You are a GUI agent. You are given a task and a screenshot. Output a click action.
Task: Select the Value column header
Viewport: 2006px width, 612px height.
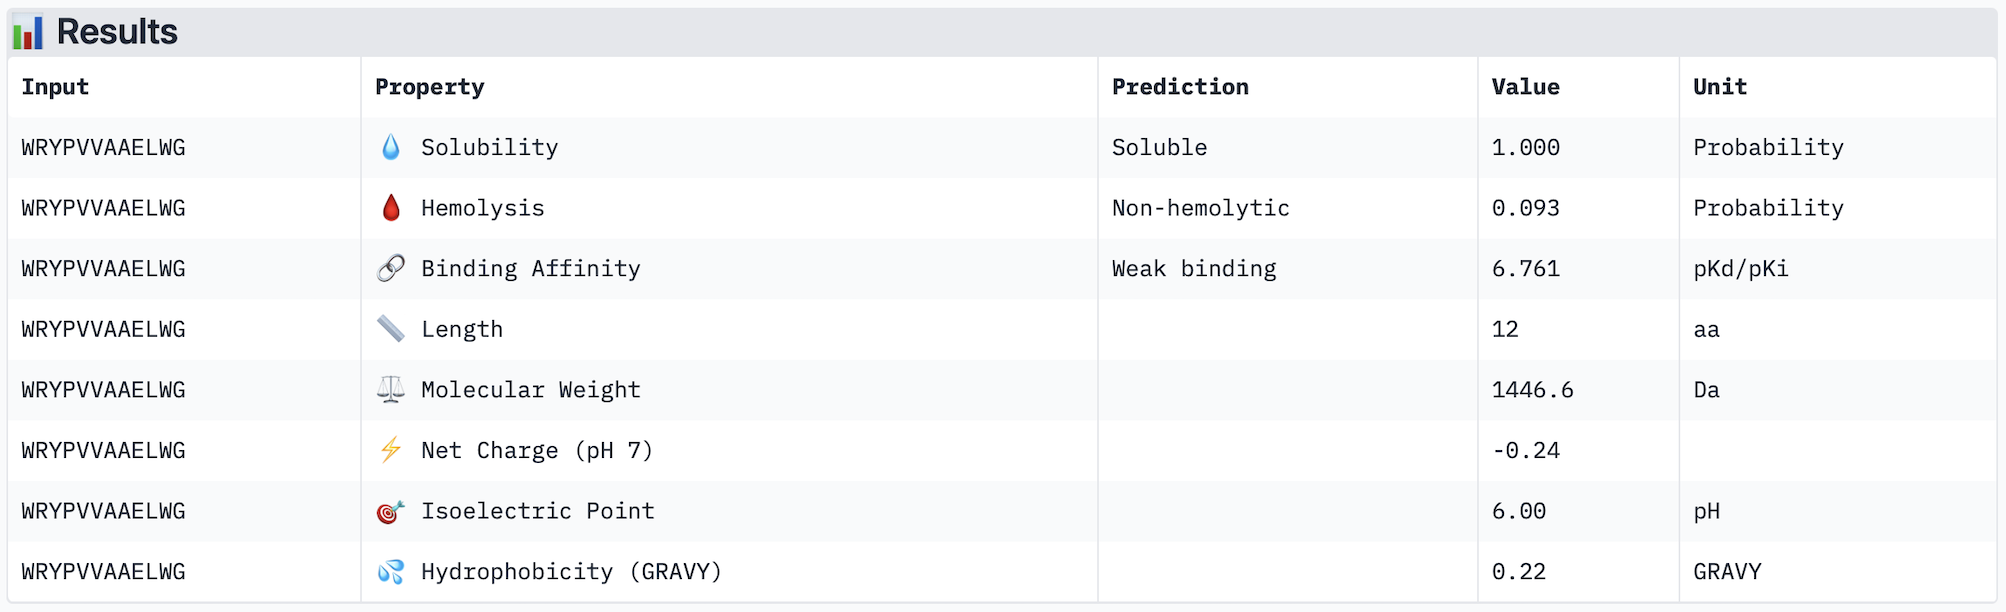tap(1526, 87)
